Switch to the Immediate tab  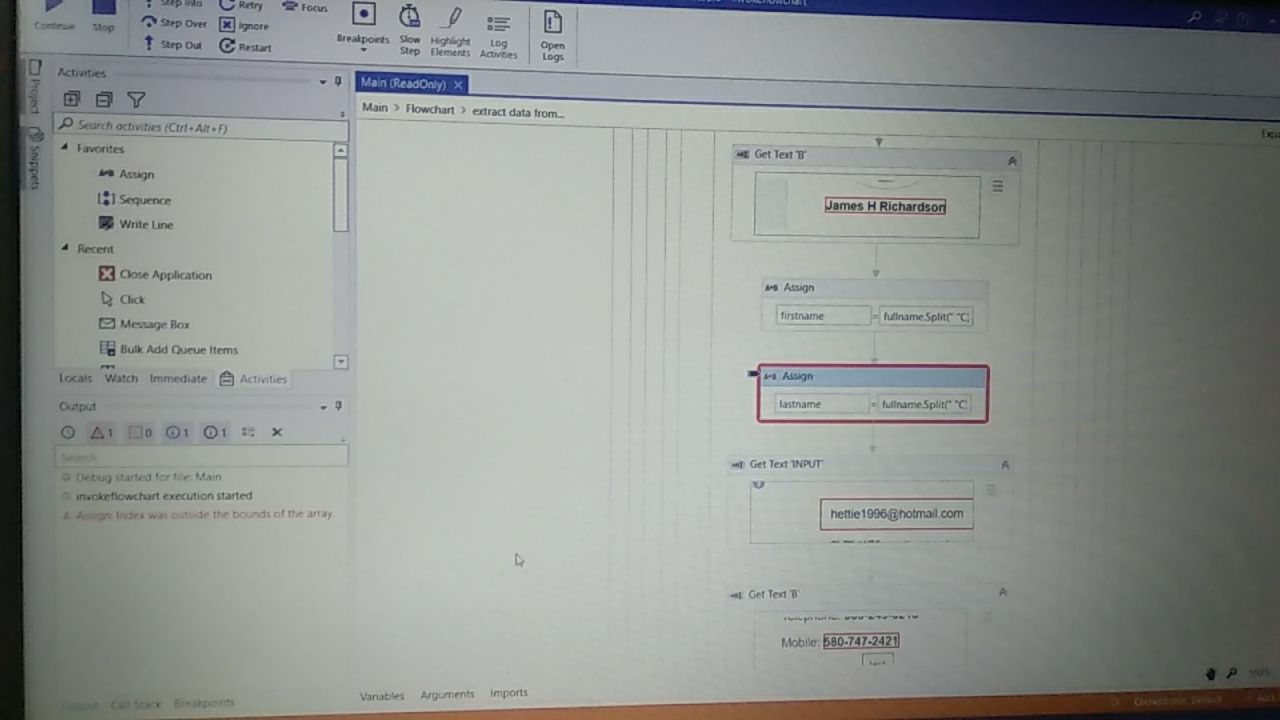pyautogui.click(x=178, y=378)
